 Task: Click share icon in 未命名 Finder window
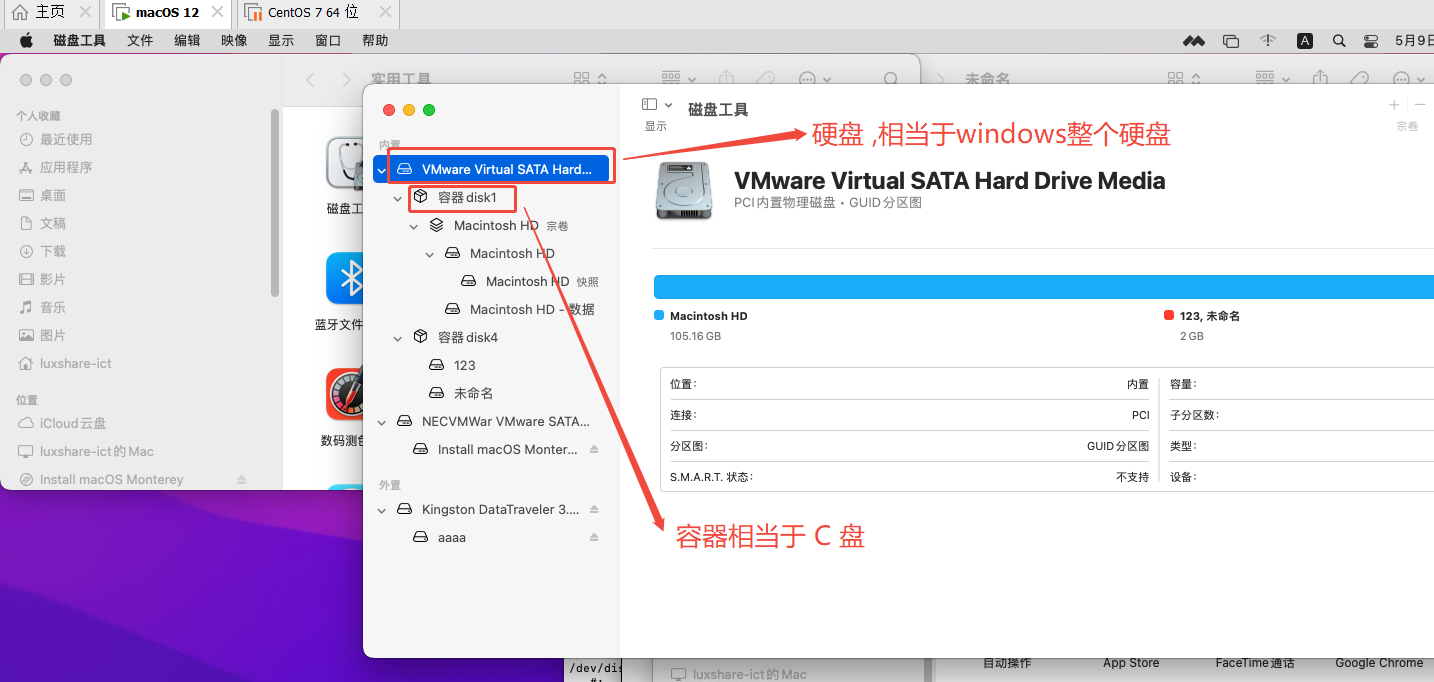coord(1321,79)
